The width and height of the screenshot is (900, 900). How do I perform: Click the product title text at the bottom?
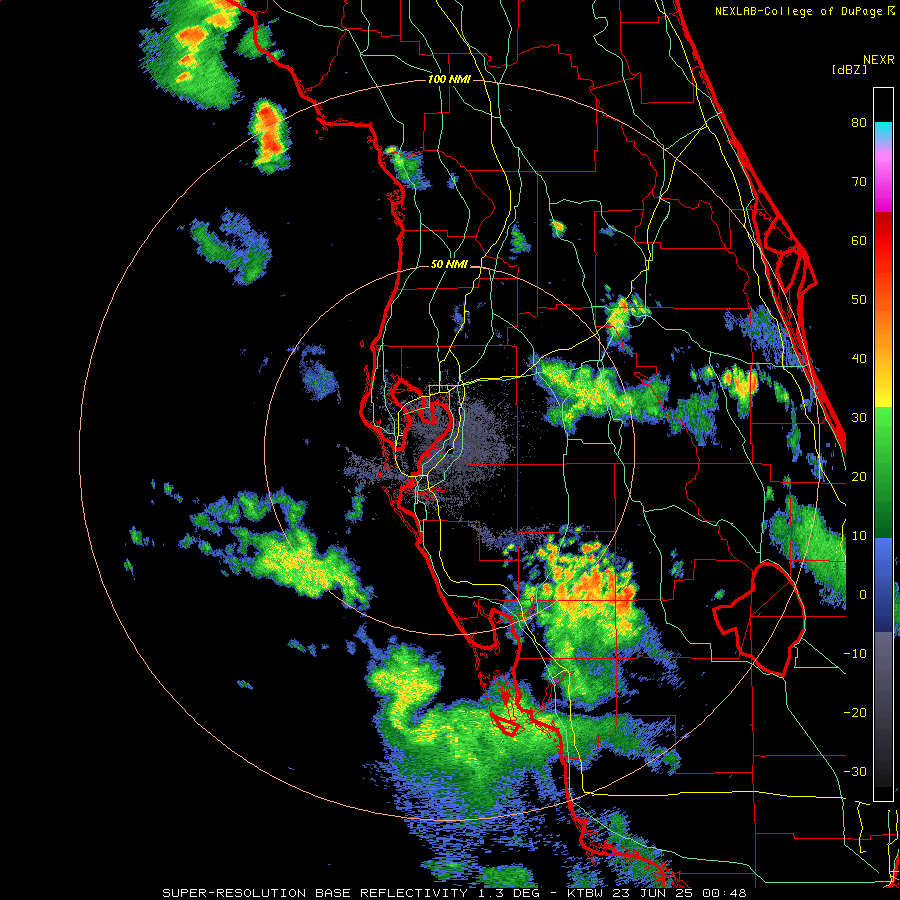click(x=454, y=893)
